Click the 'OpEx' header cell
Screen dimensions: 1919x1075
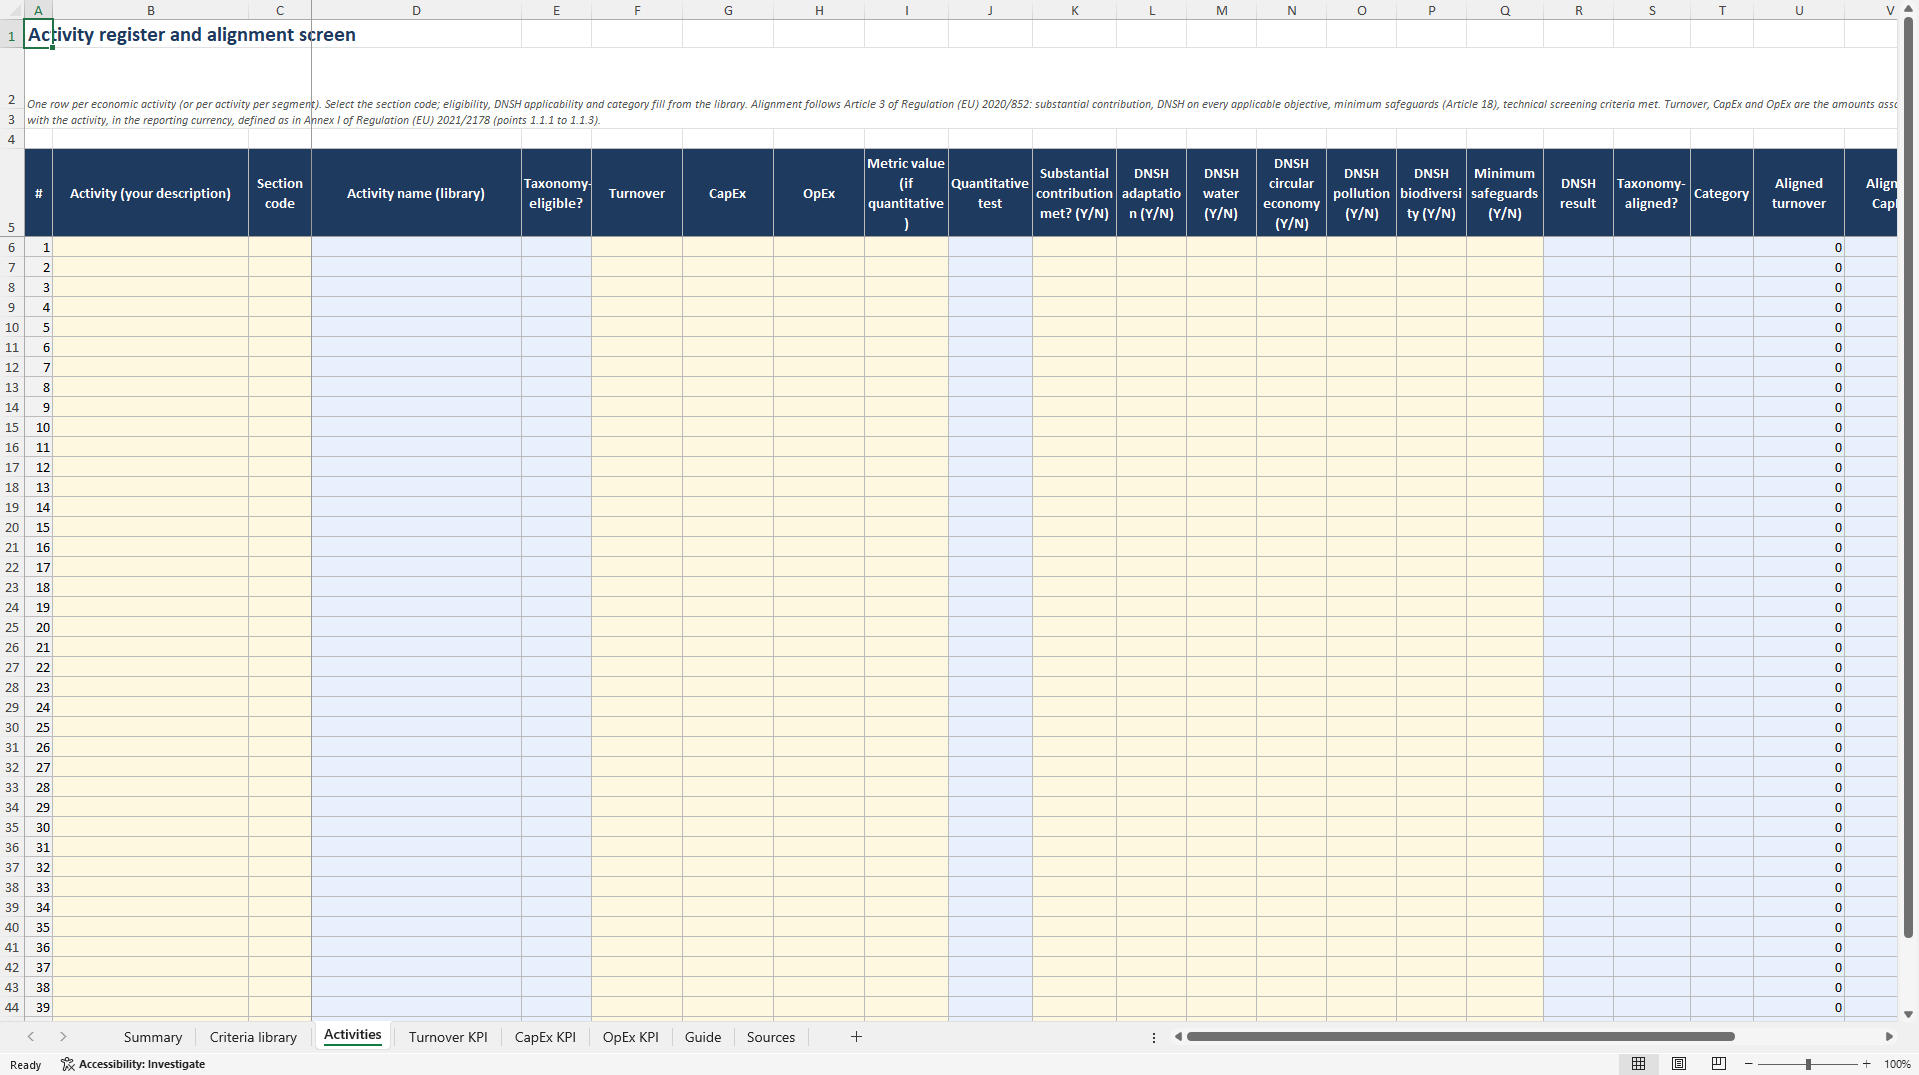click(819, 193)
